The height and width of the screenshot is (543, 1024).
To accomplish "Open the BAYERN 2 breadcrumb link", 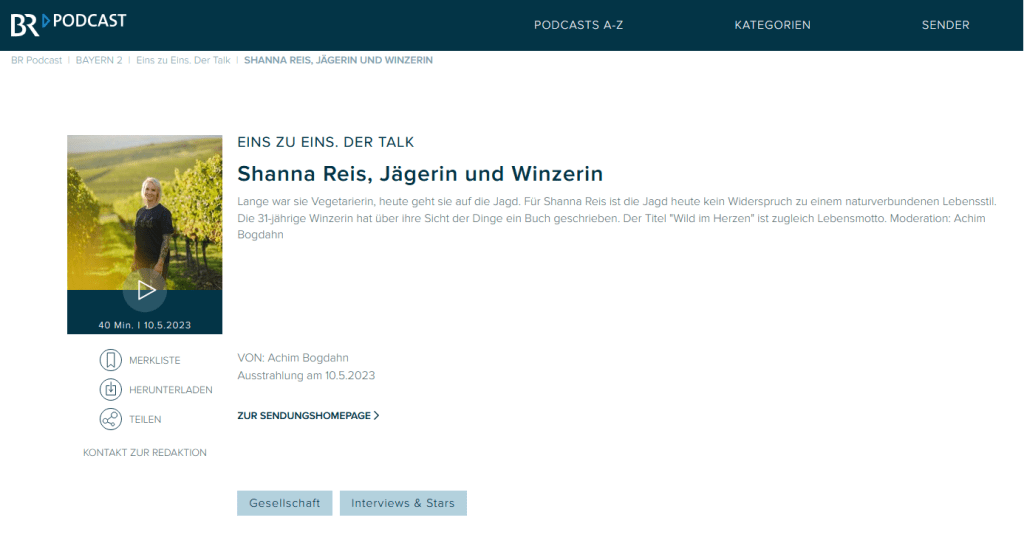I will [99, 60].
